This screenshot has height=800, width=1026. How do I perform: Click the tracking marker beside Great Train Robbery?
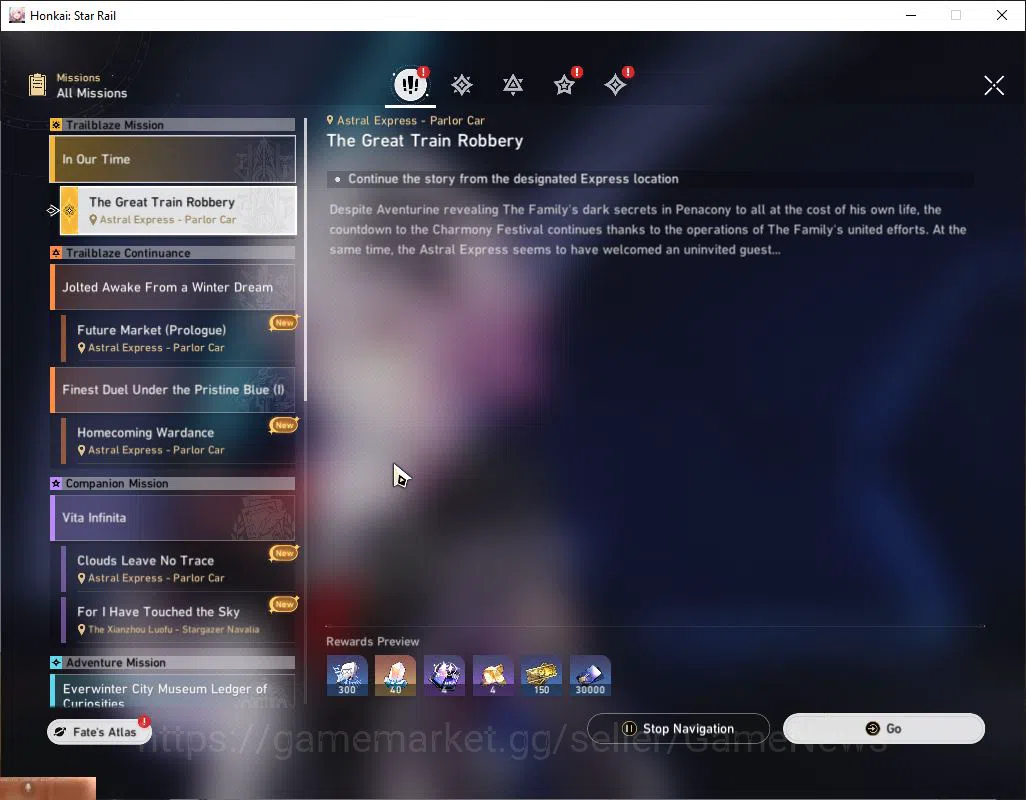tap(53, 211)
